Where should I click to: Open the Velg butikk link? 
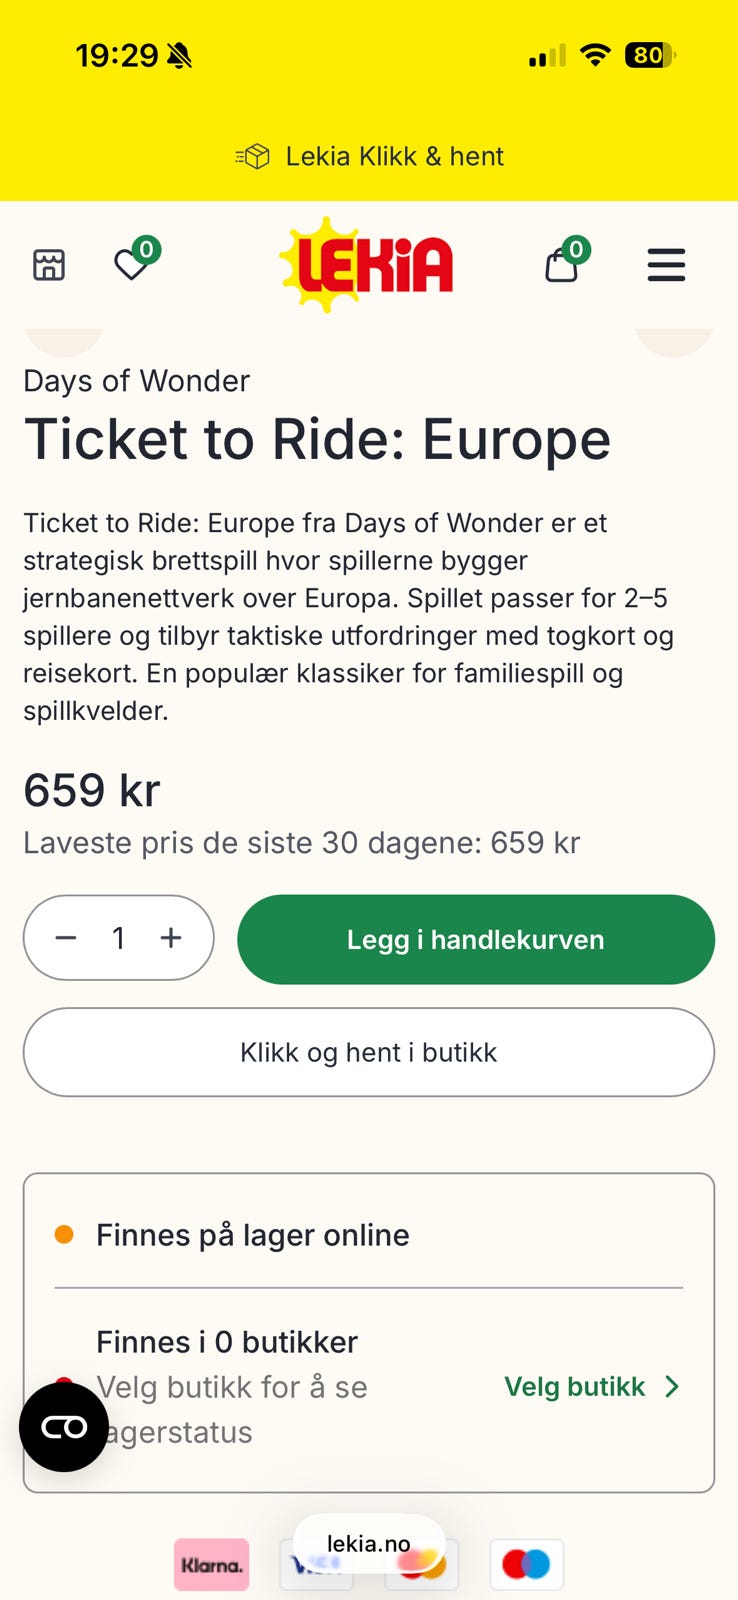coord(575,1387)
